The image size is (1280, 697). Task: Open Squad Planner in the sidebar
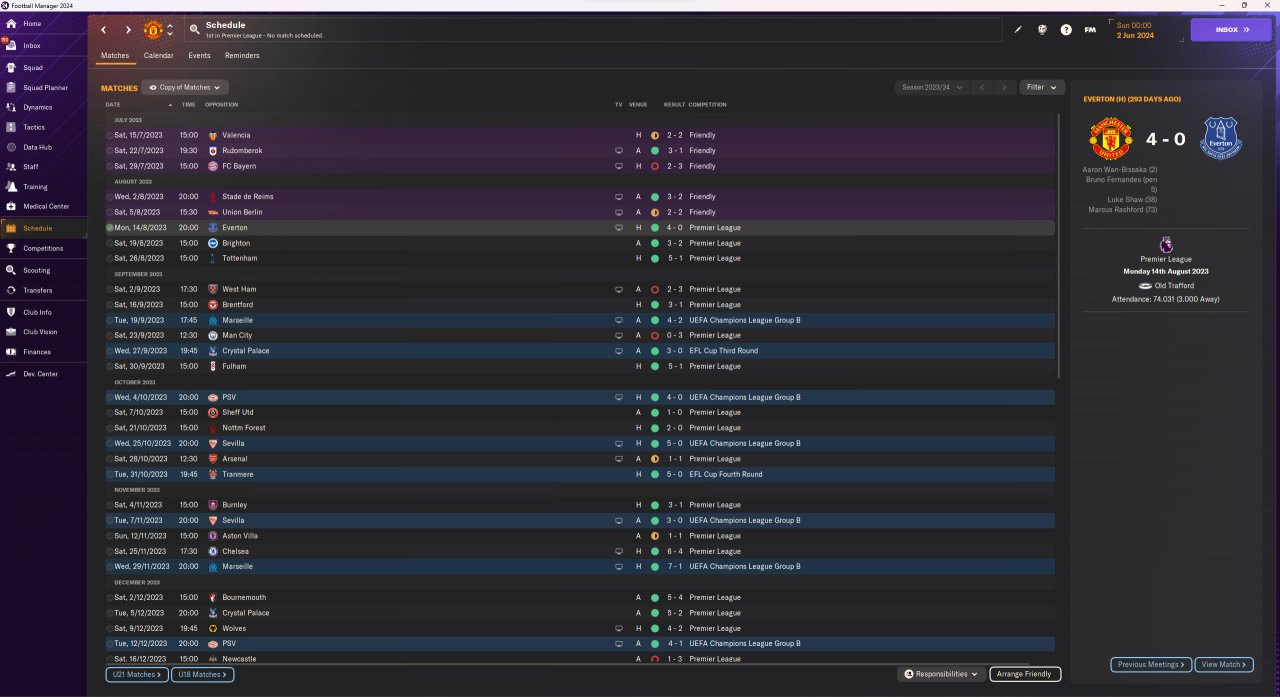click(x=44, y=87)
